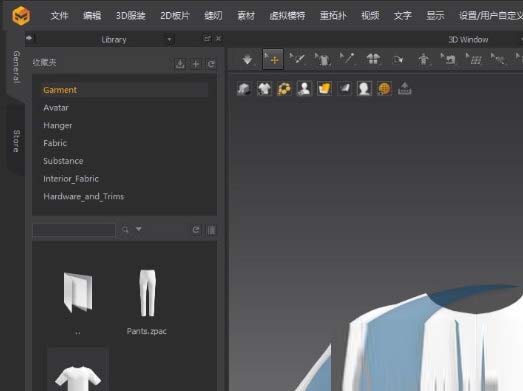Add a favorite with the plus icon
Screen dimensions: 523x391
coord(196,64)
